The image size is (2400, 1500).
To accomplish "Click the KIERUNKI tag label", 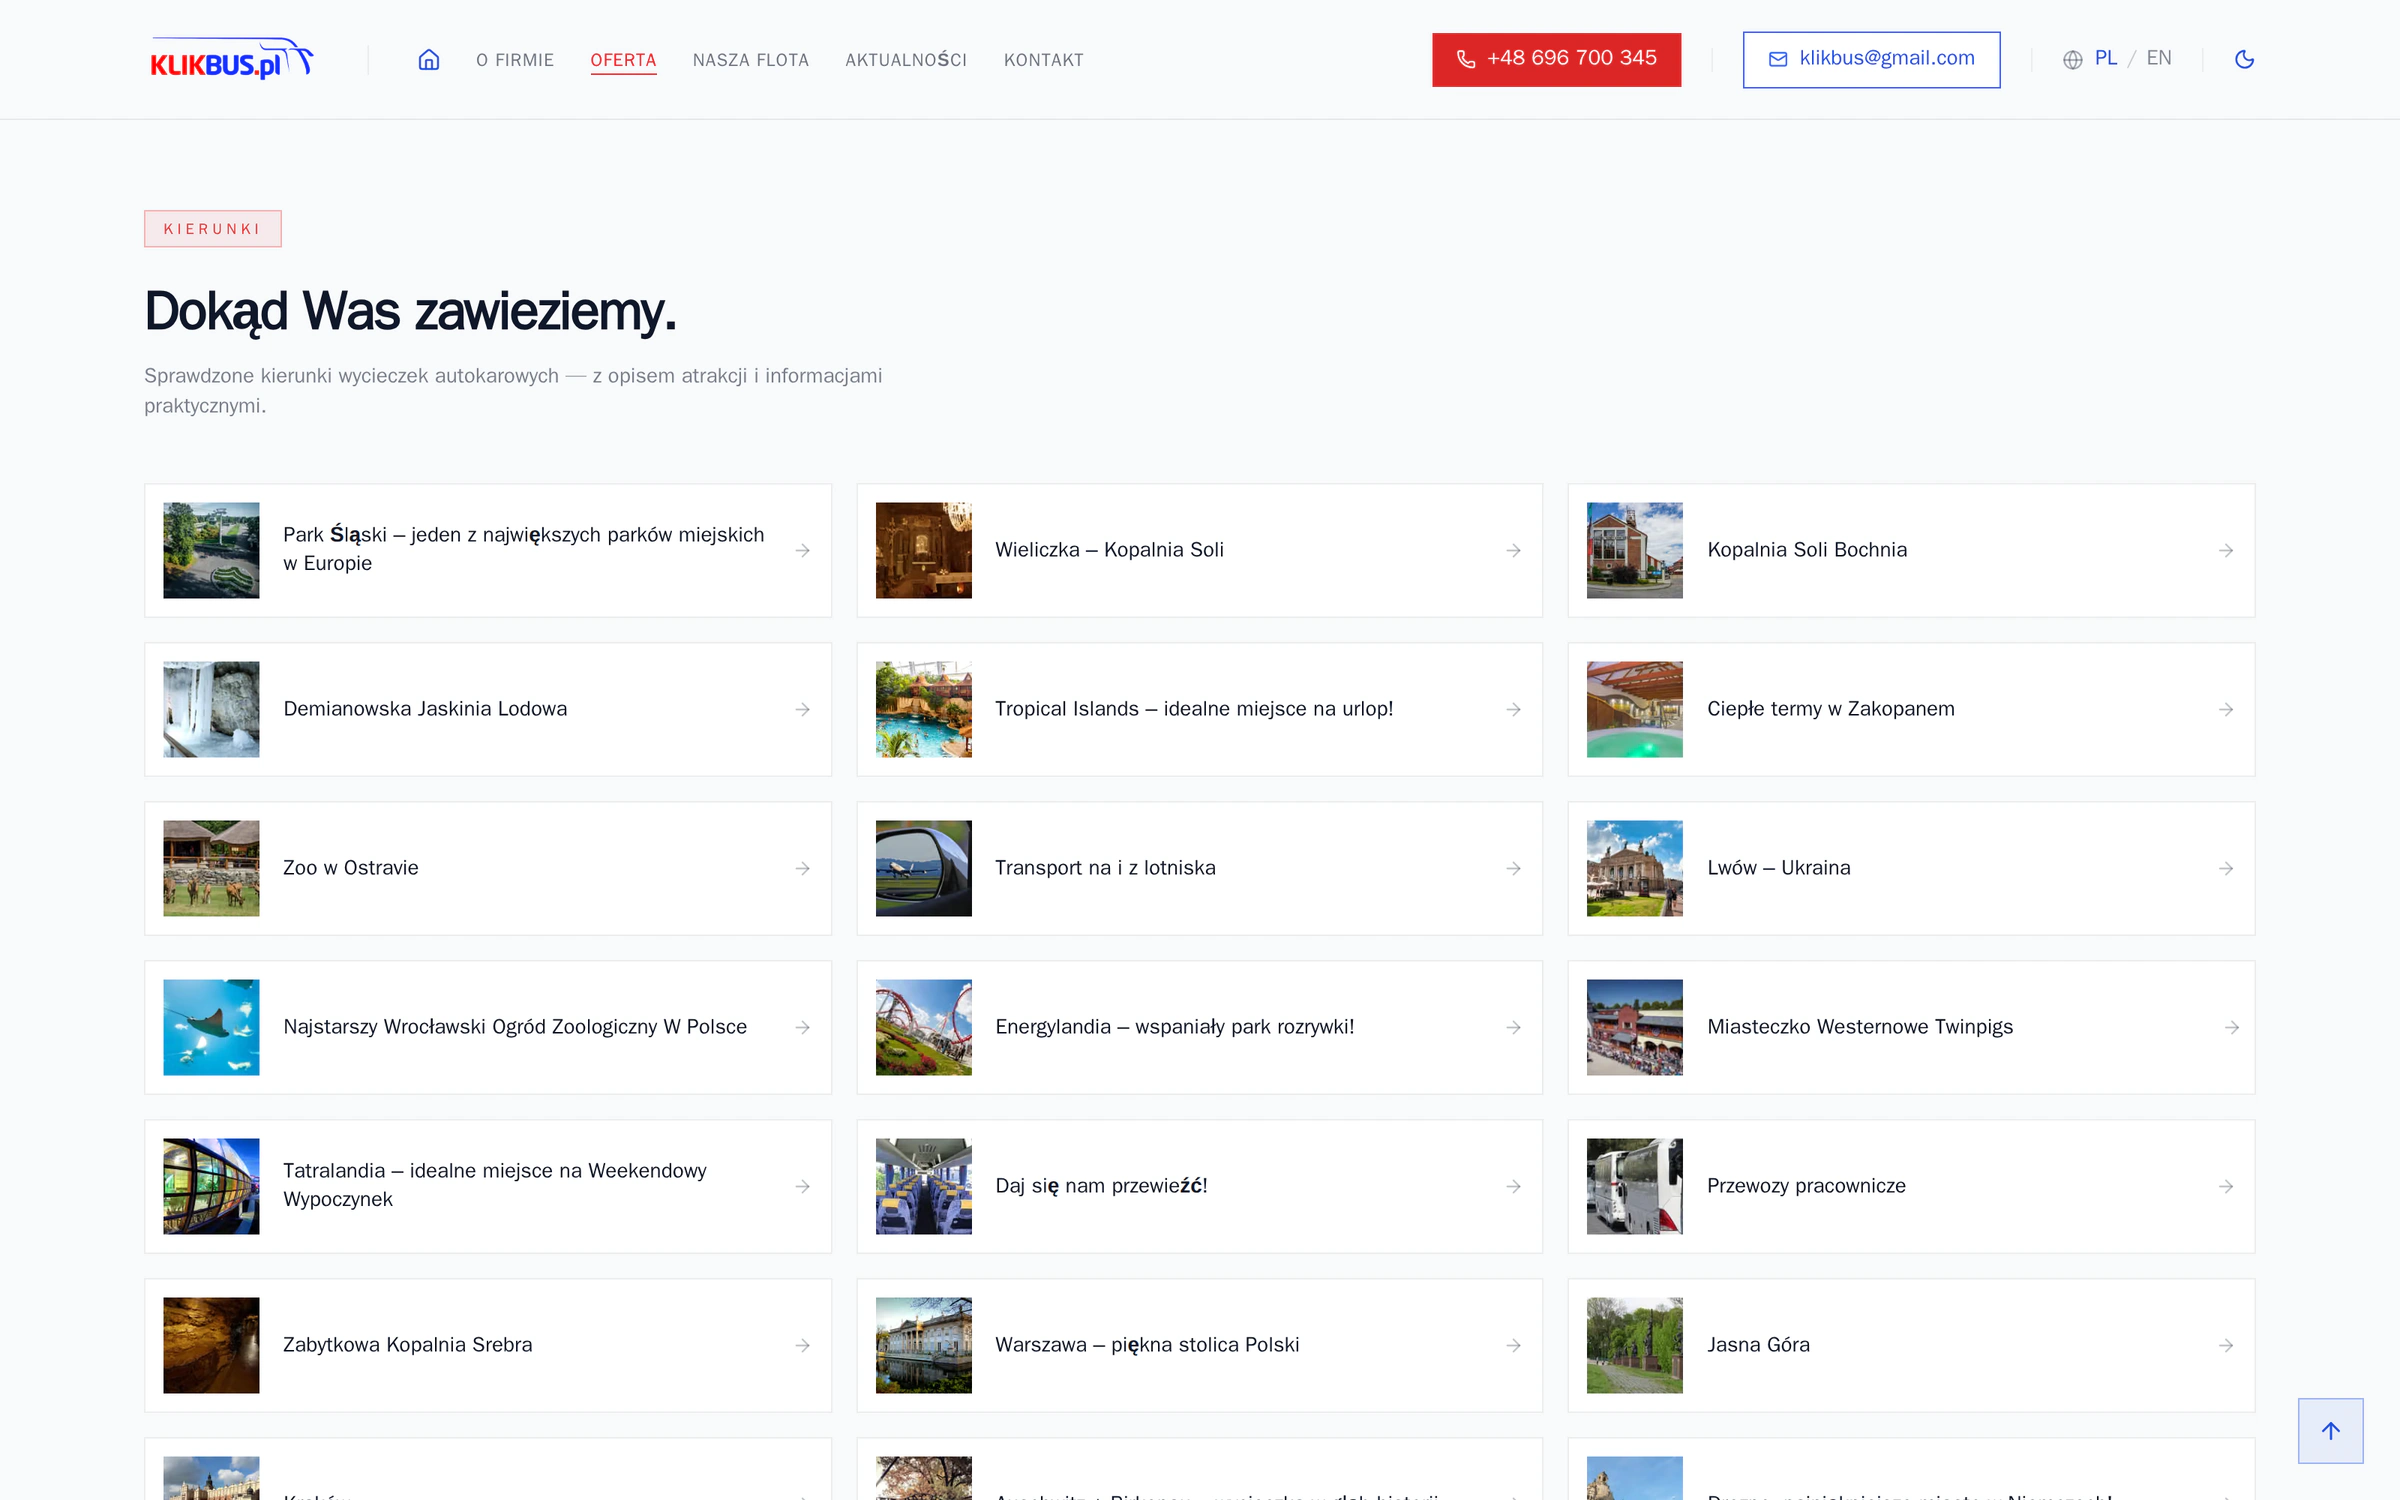I will [212, 229].
